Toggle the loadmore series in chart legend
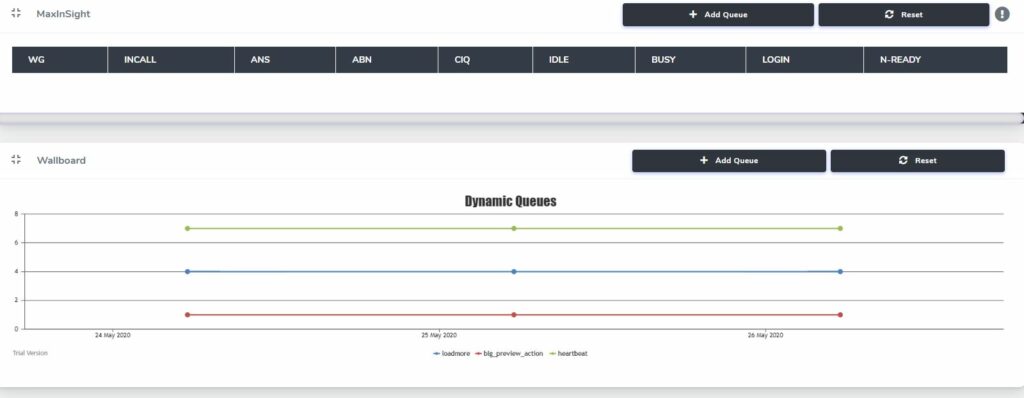The image size is (1024, 398). click(451, 354)
